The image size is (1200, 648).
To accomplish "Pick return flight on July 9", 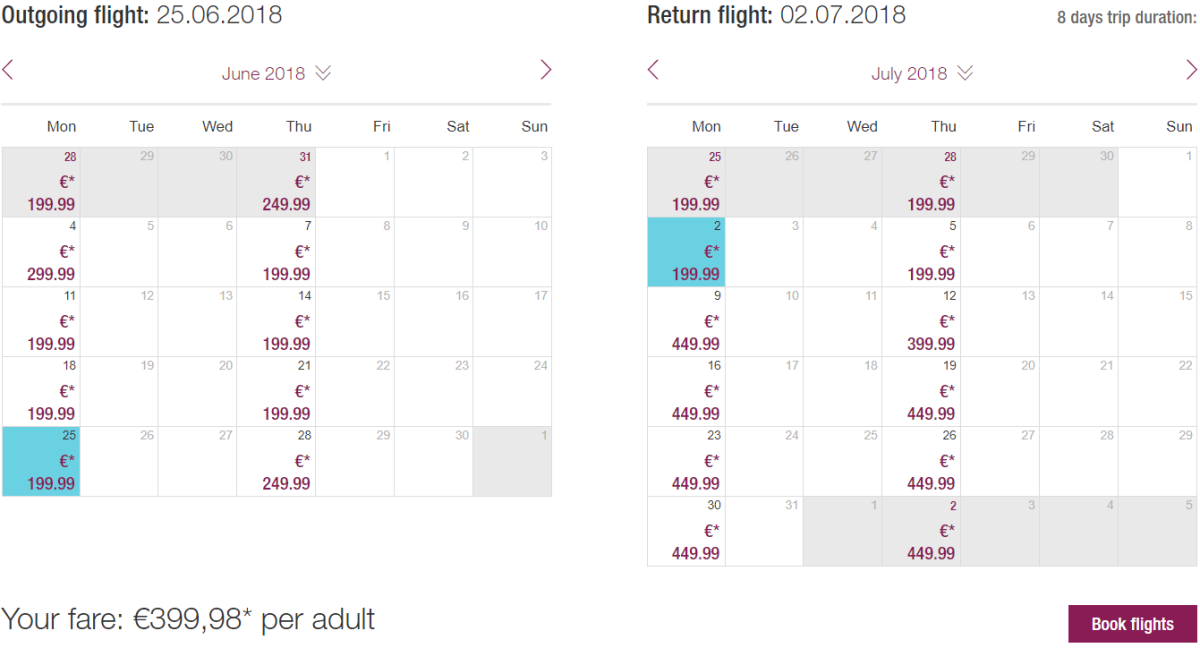I will [686, 322].
